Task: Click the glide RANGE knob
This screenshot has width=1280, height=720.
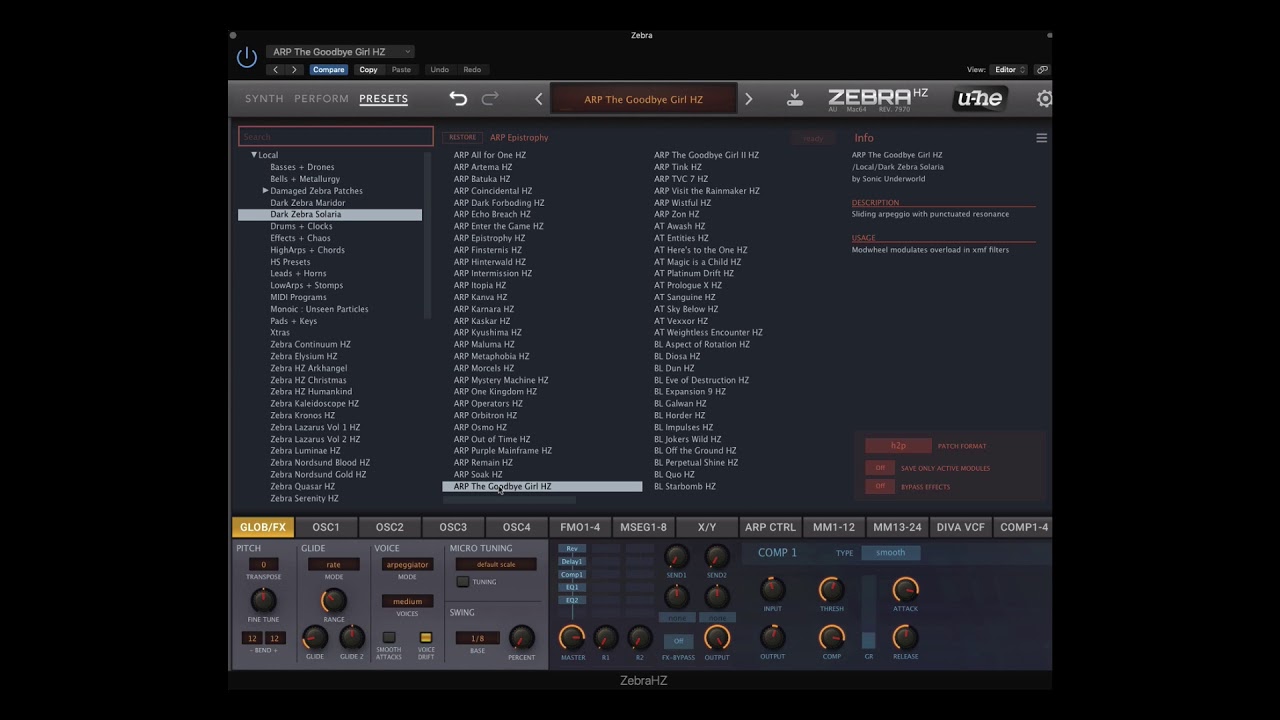Action: (x=333, y=600)
